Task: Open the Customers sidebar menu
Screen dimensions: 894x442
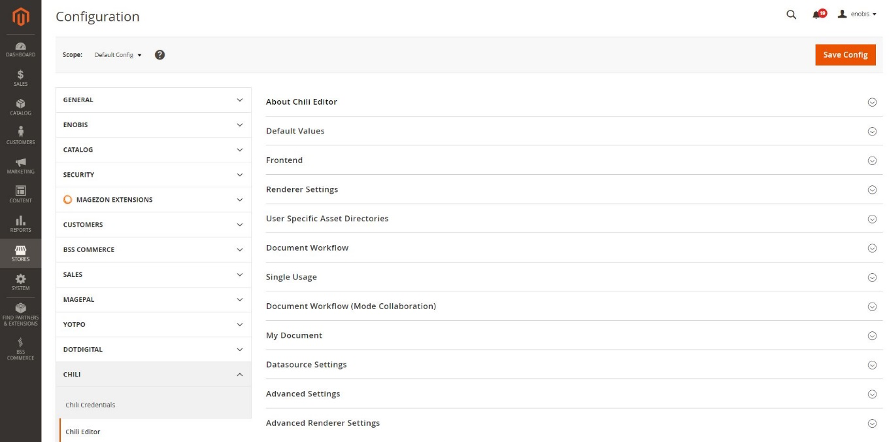Action: (x=21, y=136)
